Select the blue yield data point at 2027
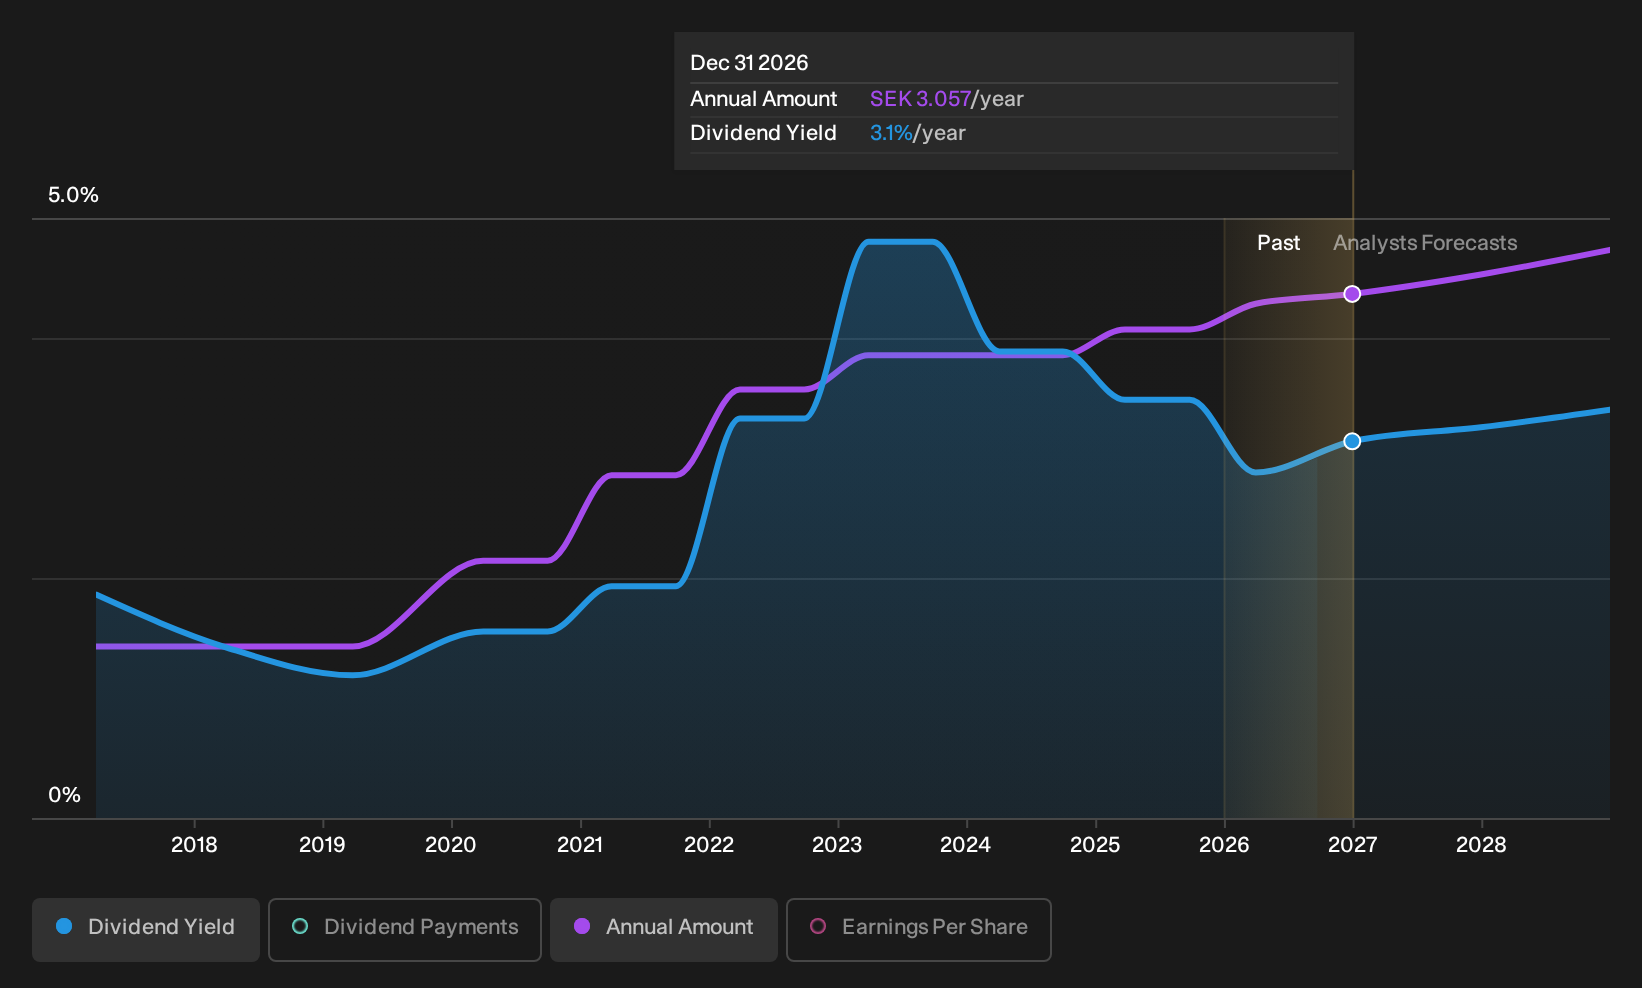This screenshot has width=1642, height=988. tap(1352, 441)
